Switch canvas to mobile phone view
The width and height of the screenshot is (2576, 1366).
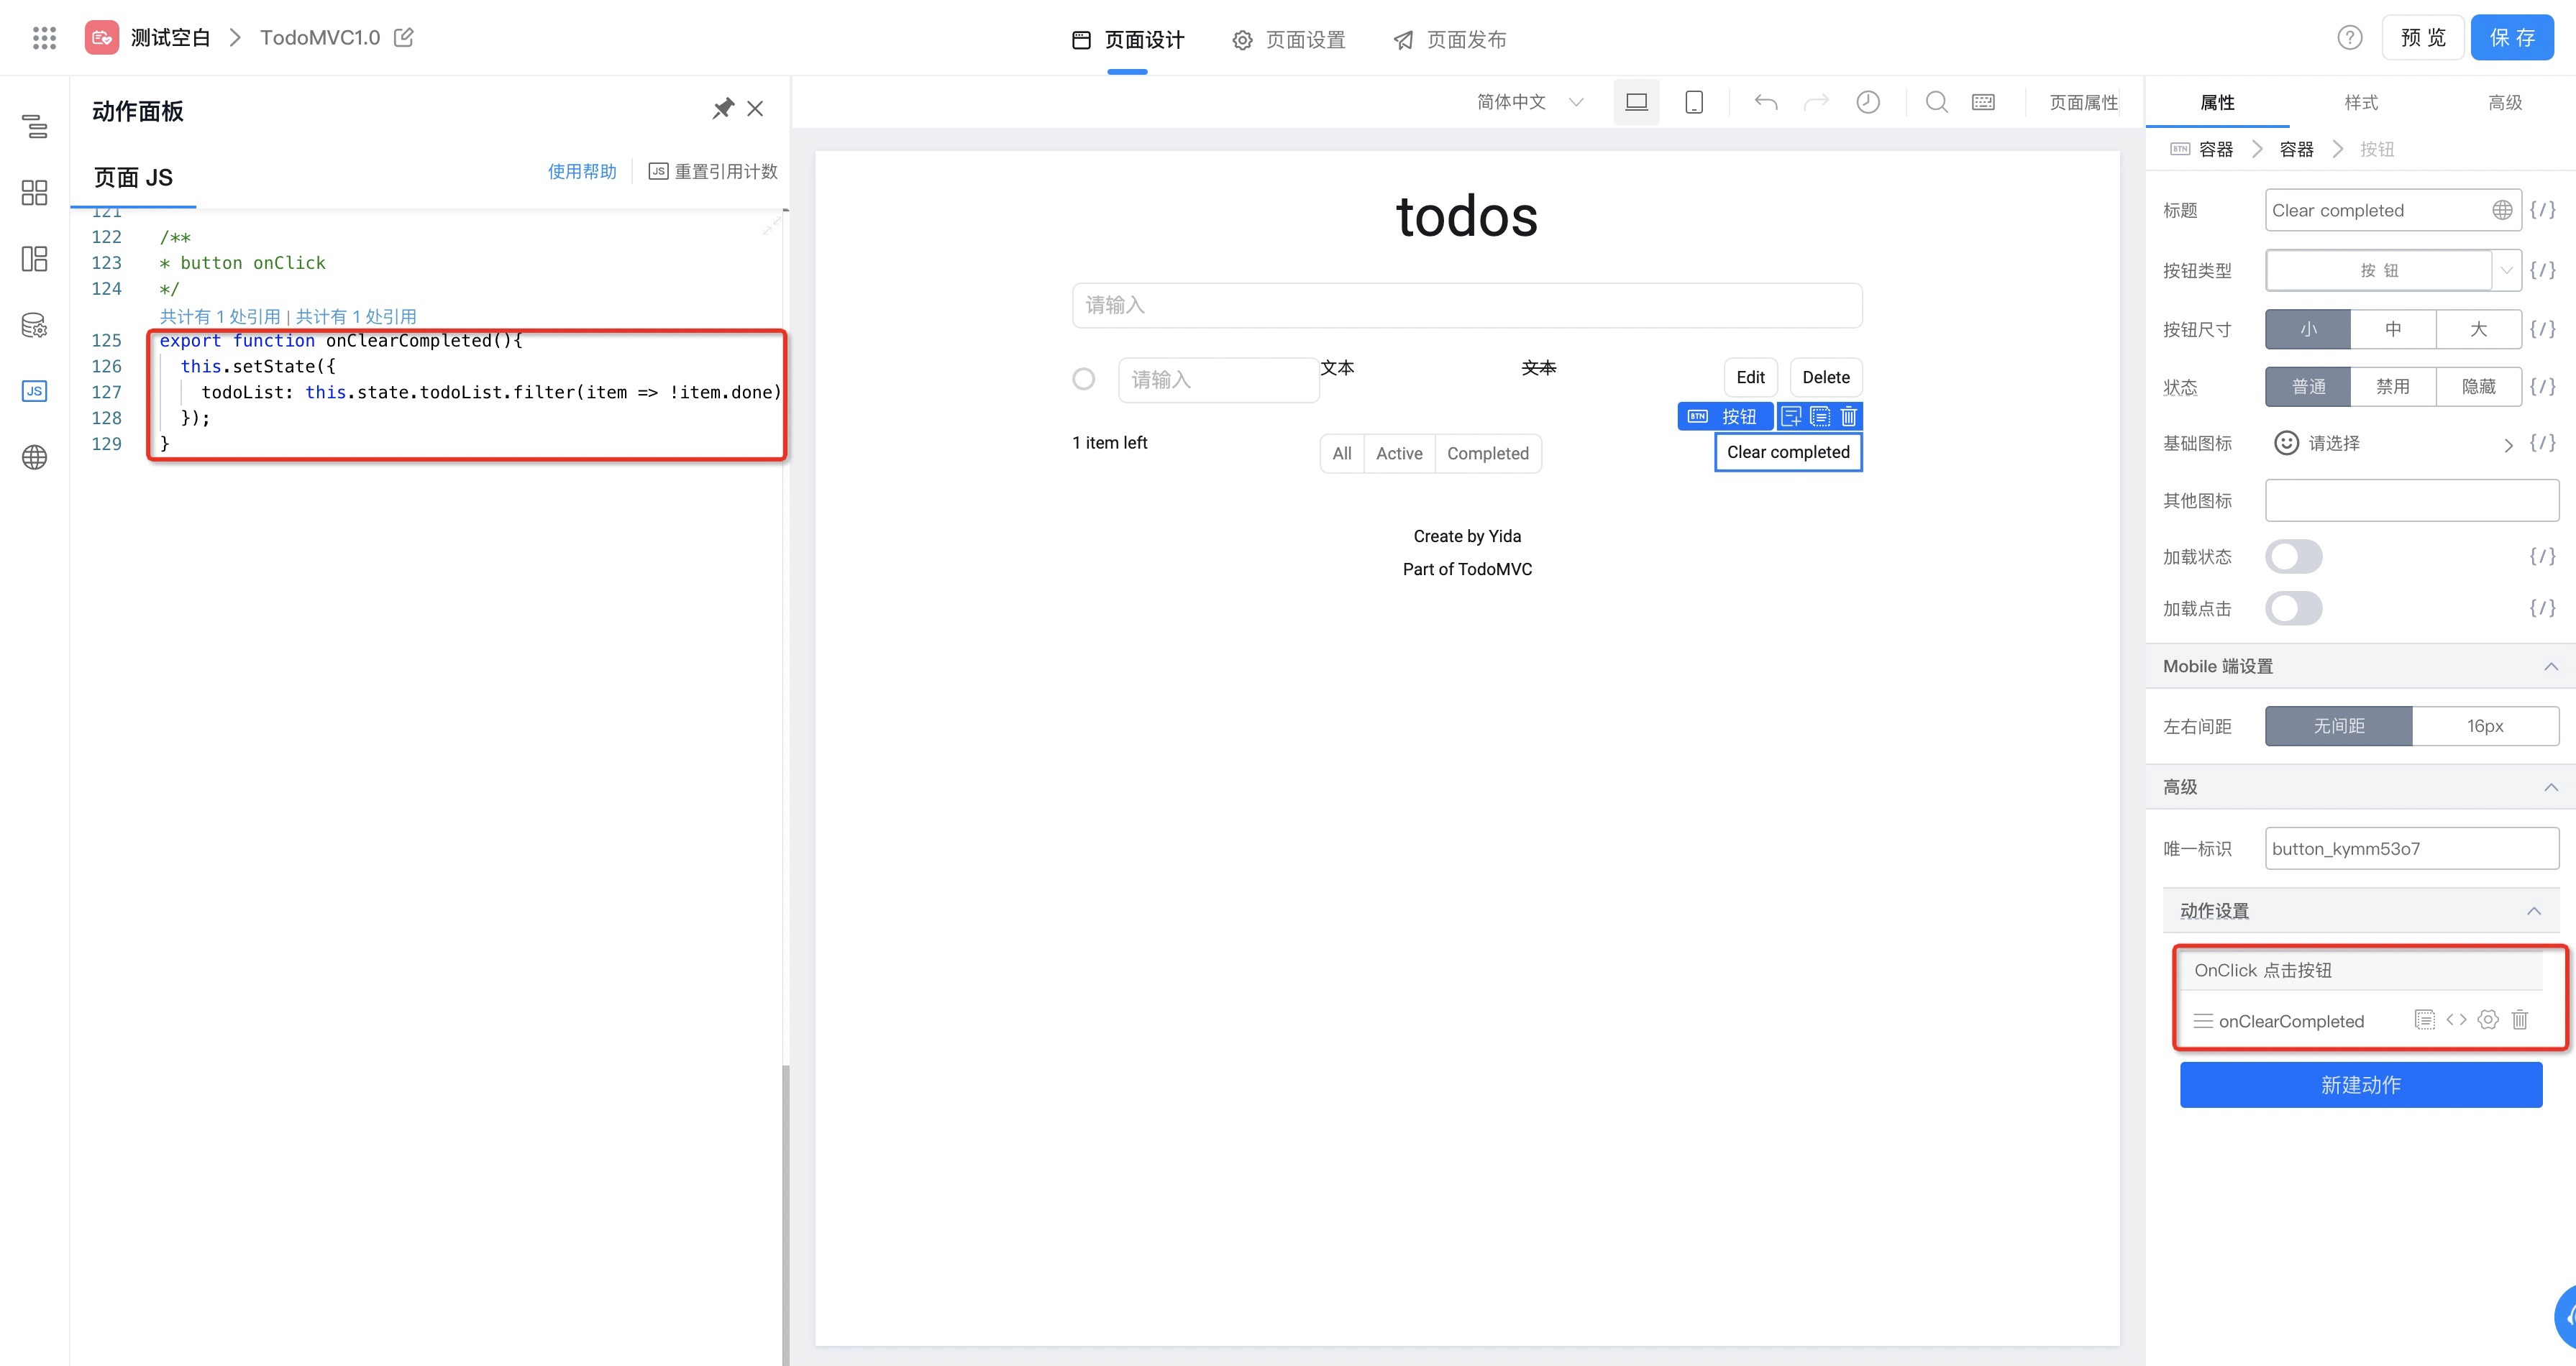1693,102
